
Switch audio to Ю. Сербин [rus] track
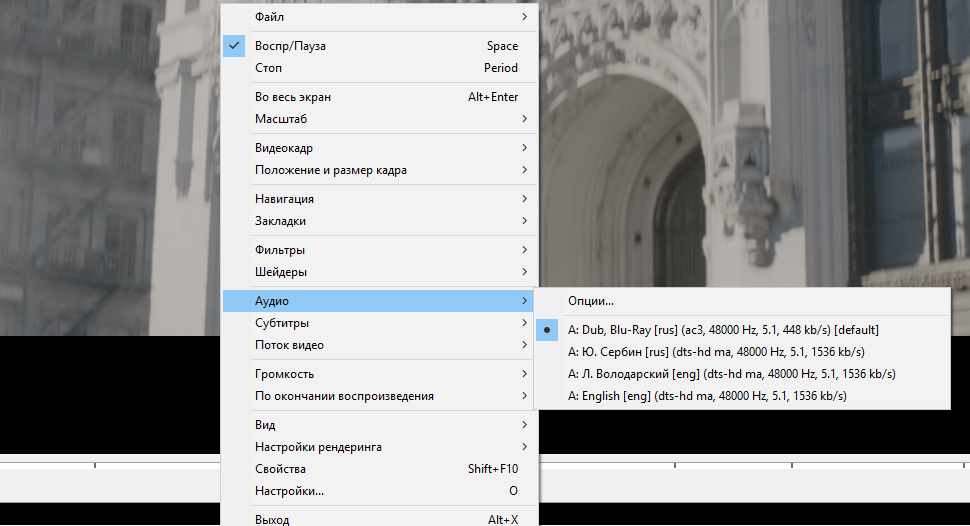click(x=716, y=352)
